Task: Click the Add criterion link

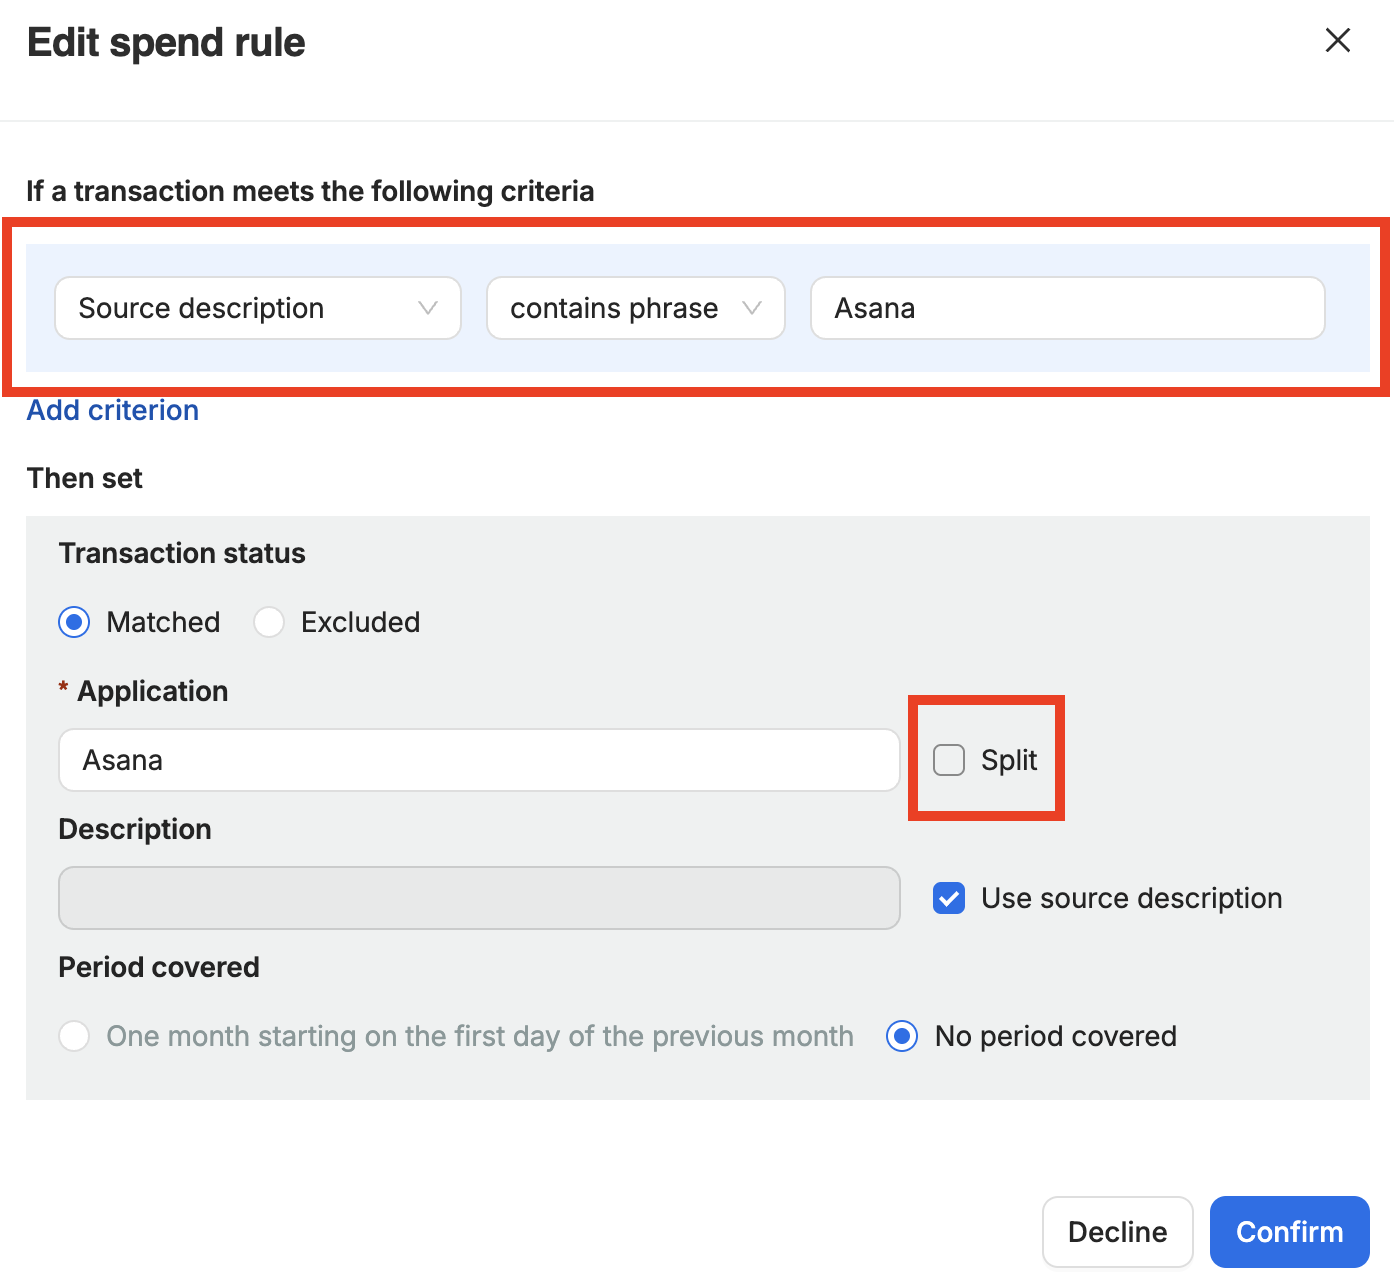Action: pos(113,410)
